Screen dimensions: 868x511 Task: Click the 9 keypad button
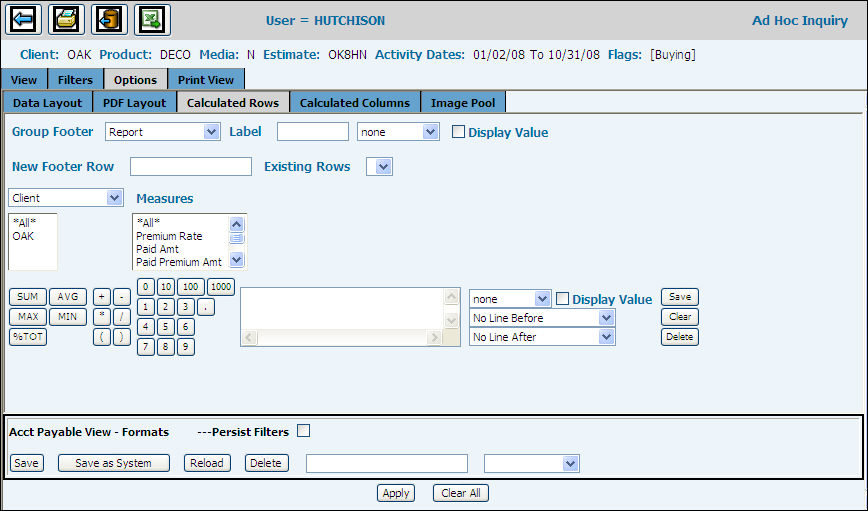coord(185,347)
